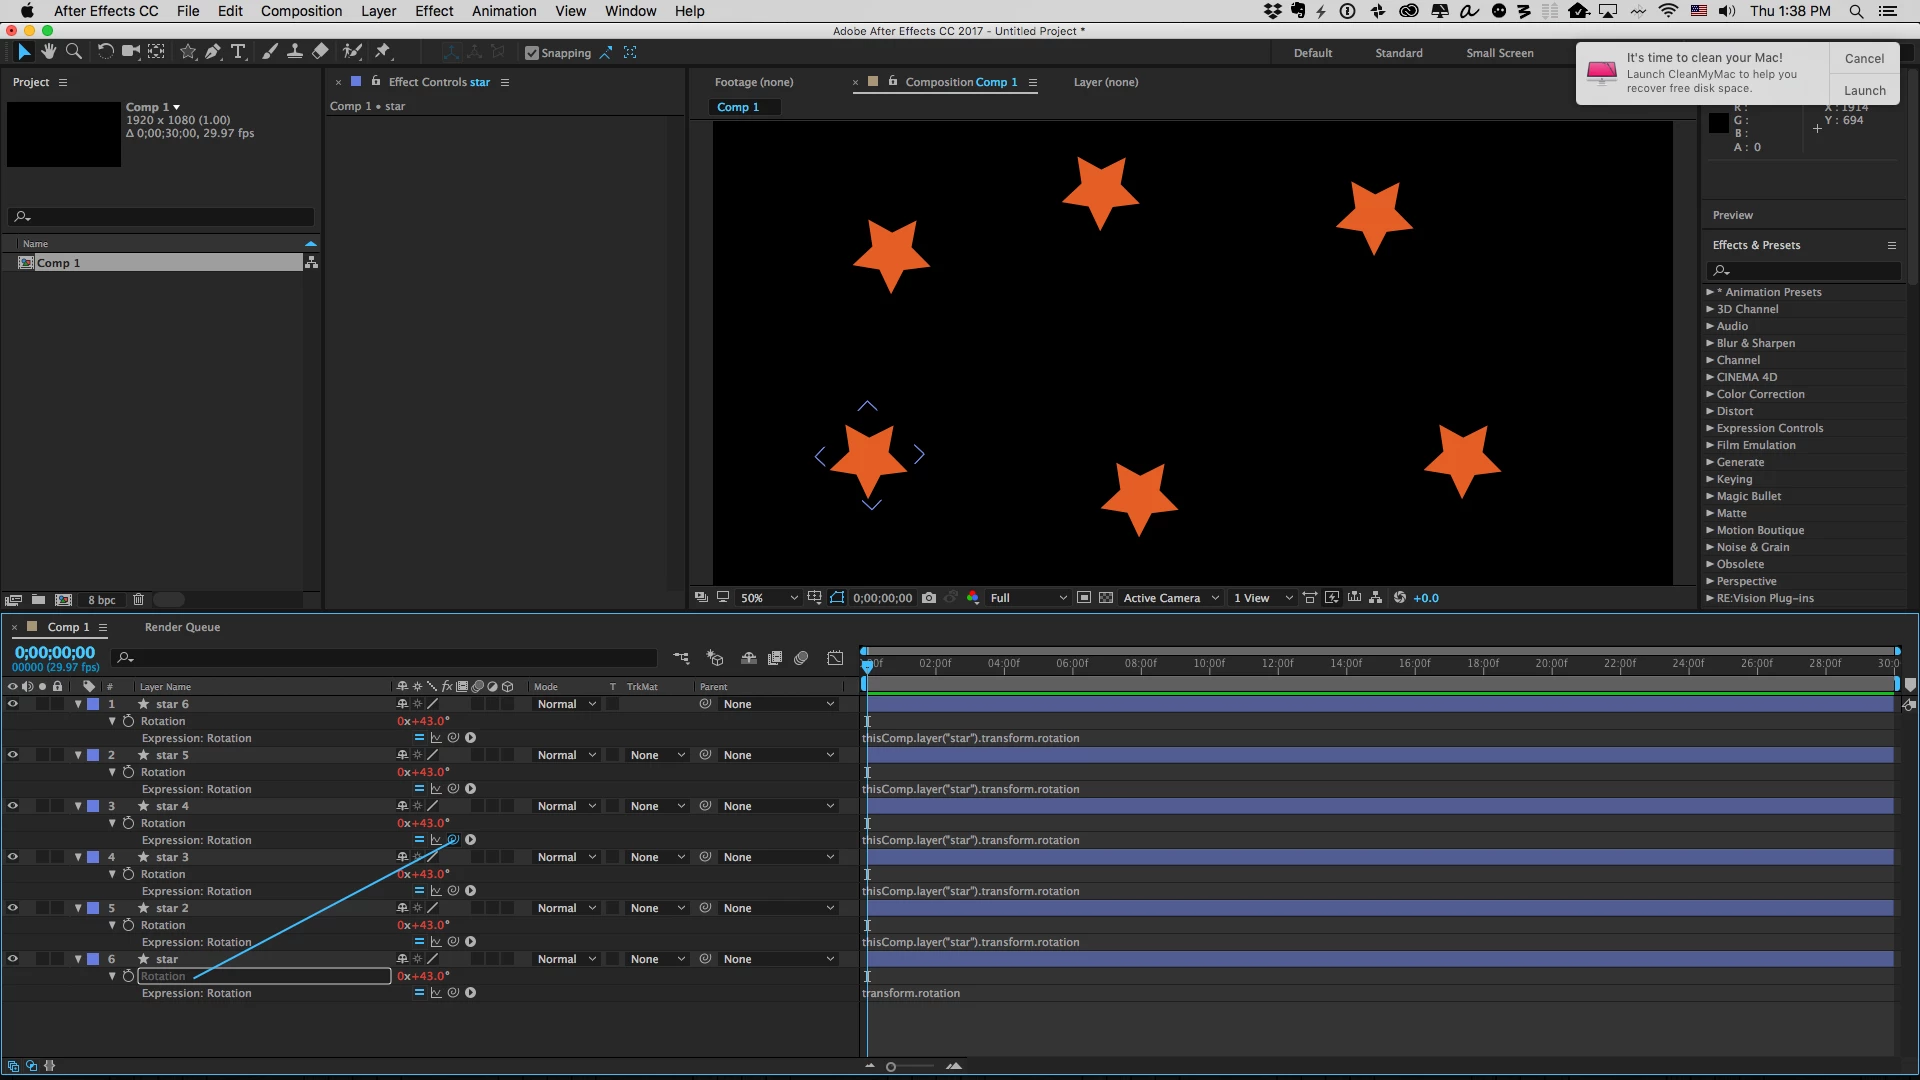Expand the Blur & Sharpen effects category
Viewport: 1920px width, 1080px height.
tap(1710, 343)
